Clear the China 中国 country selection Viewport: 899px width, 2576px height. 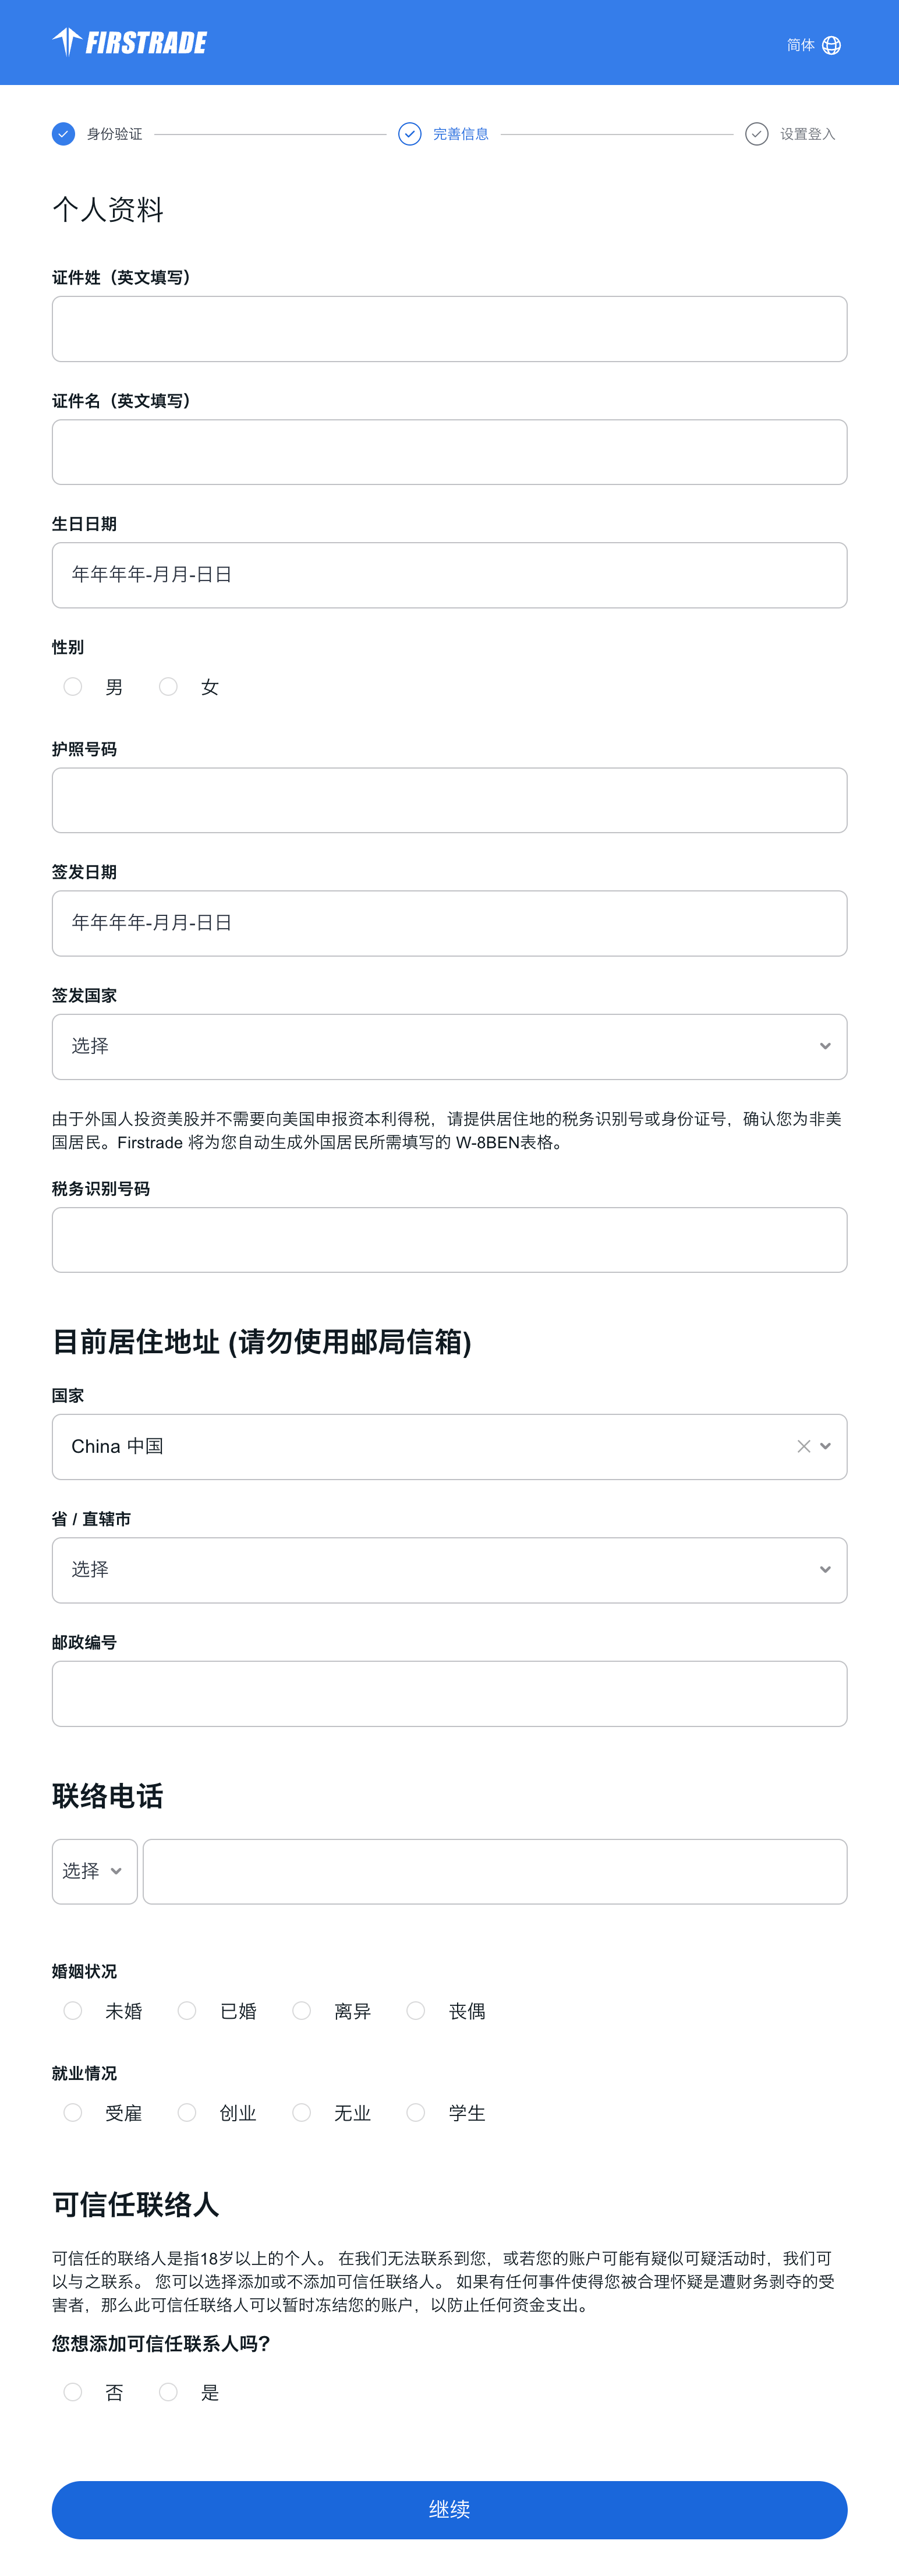[x=803, y=1446]
